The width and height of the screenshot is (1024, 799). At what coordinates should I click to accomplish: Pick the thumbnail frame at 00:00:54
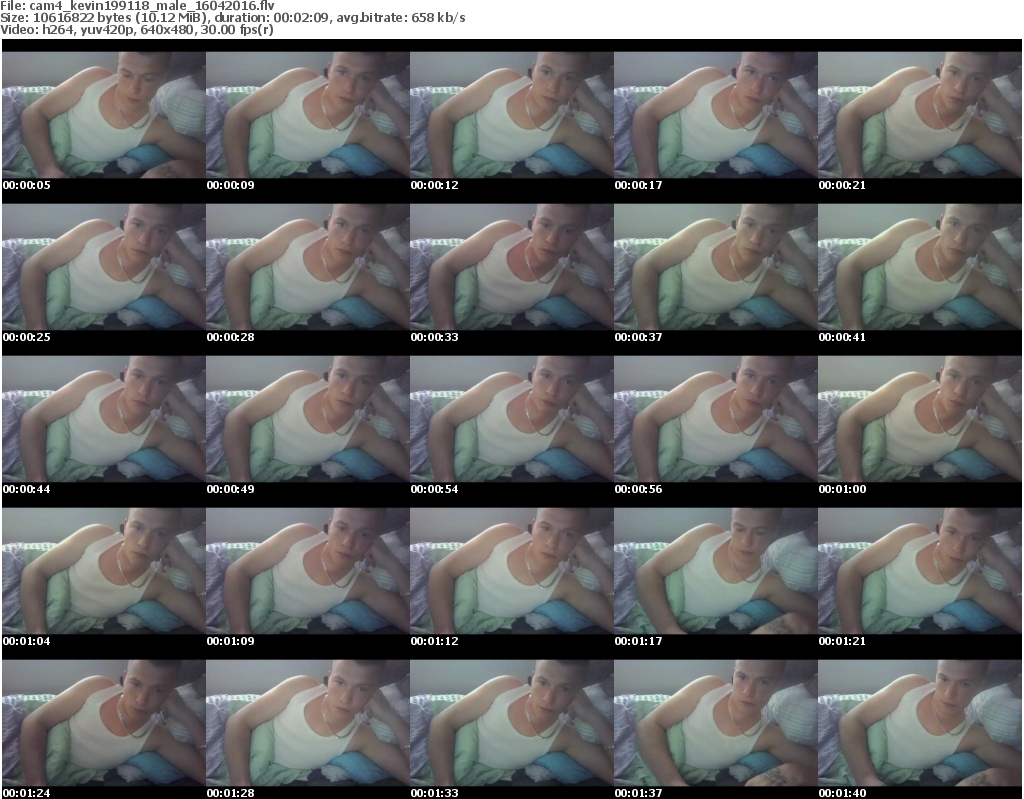click(x=511, y=419)
